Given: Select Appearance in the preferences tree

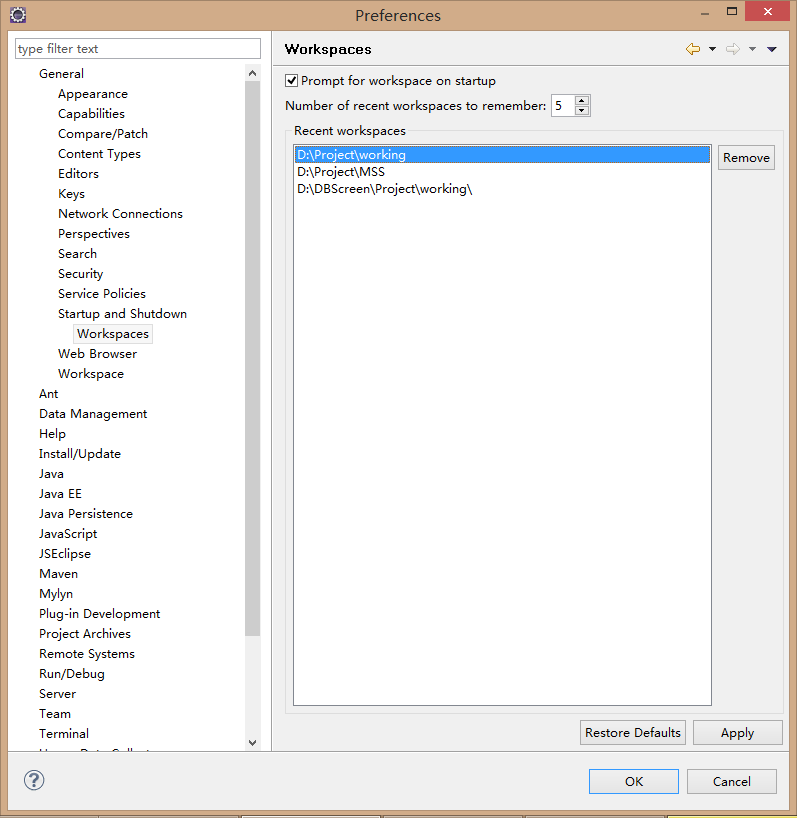Looking at the screenshot, I should 93,94.
